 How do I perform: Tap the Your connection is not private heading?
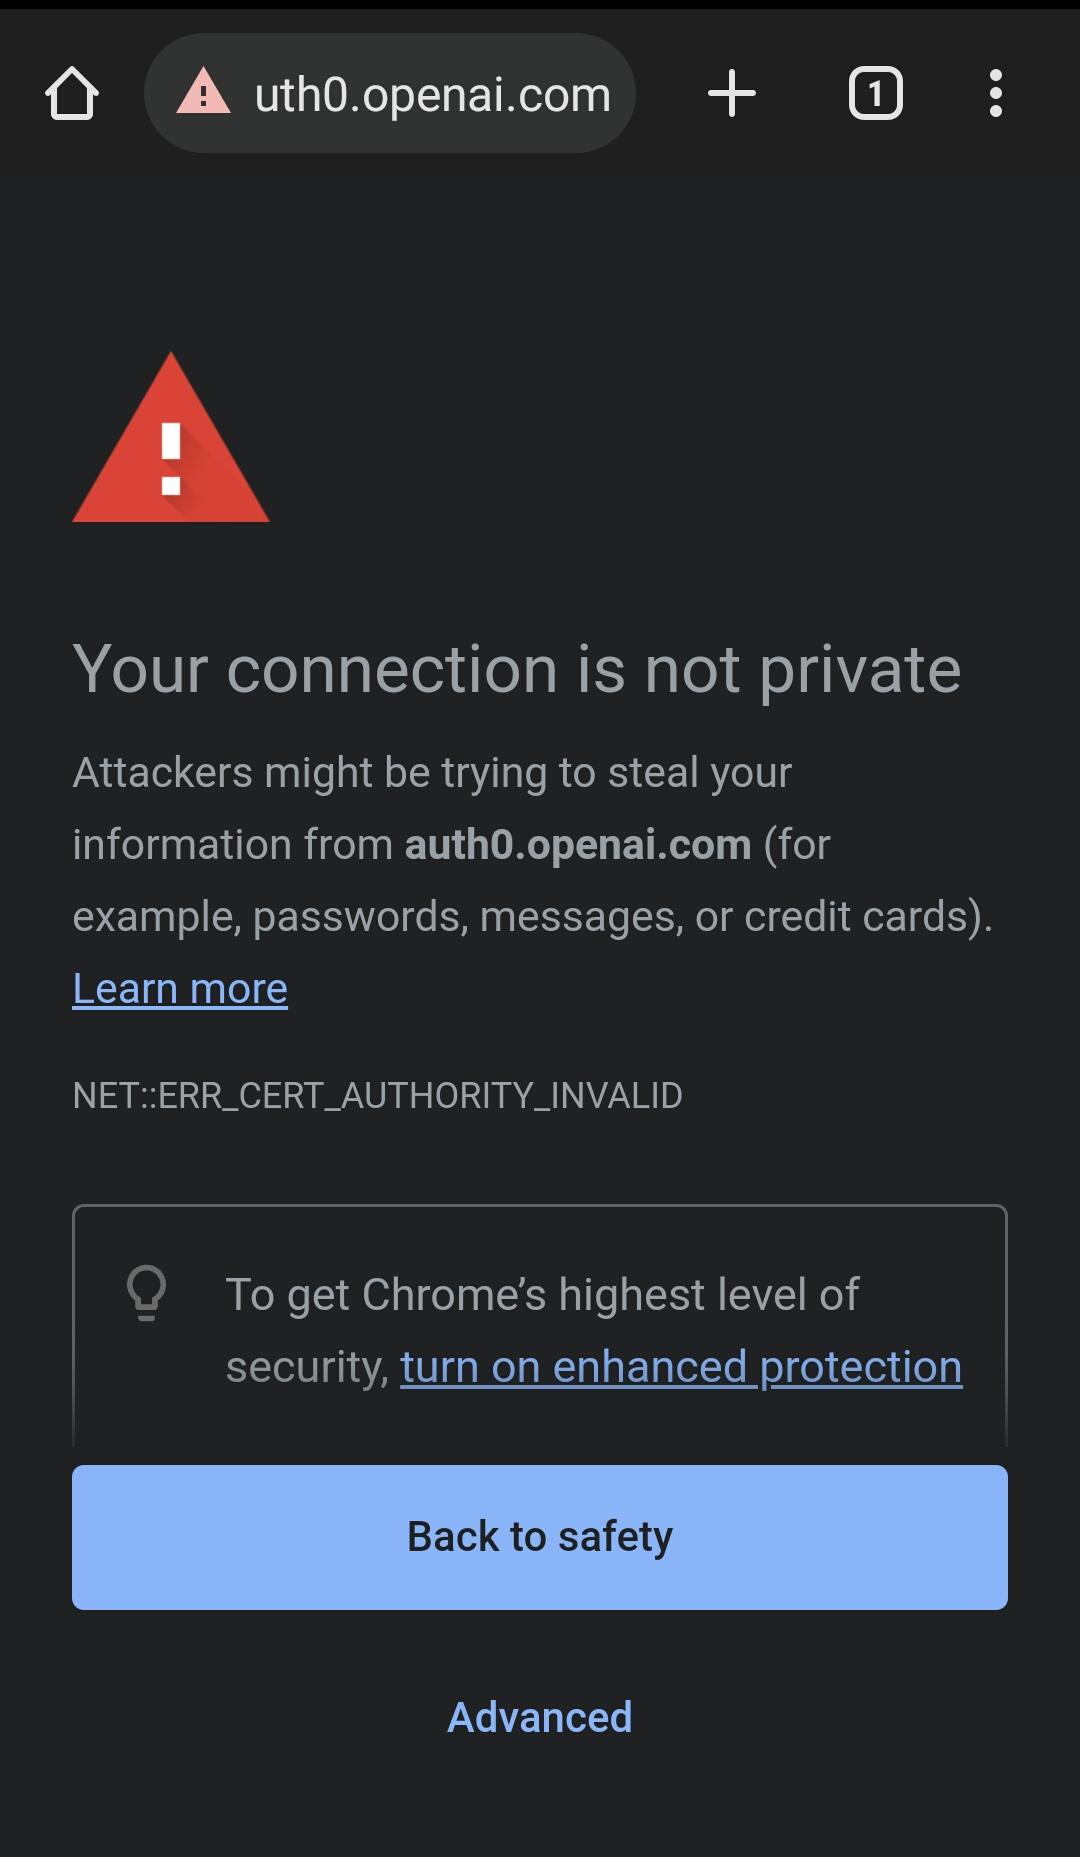tap(517, 668)
